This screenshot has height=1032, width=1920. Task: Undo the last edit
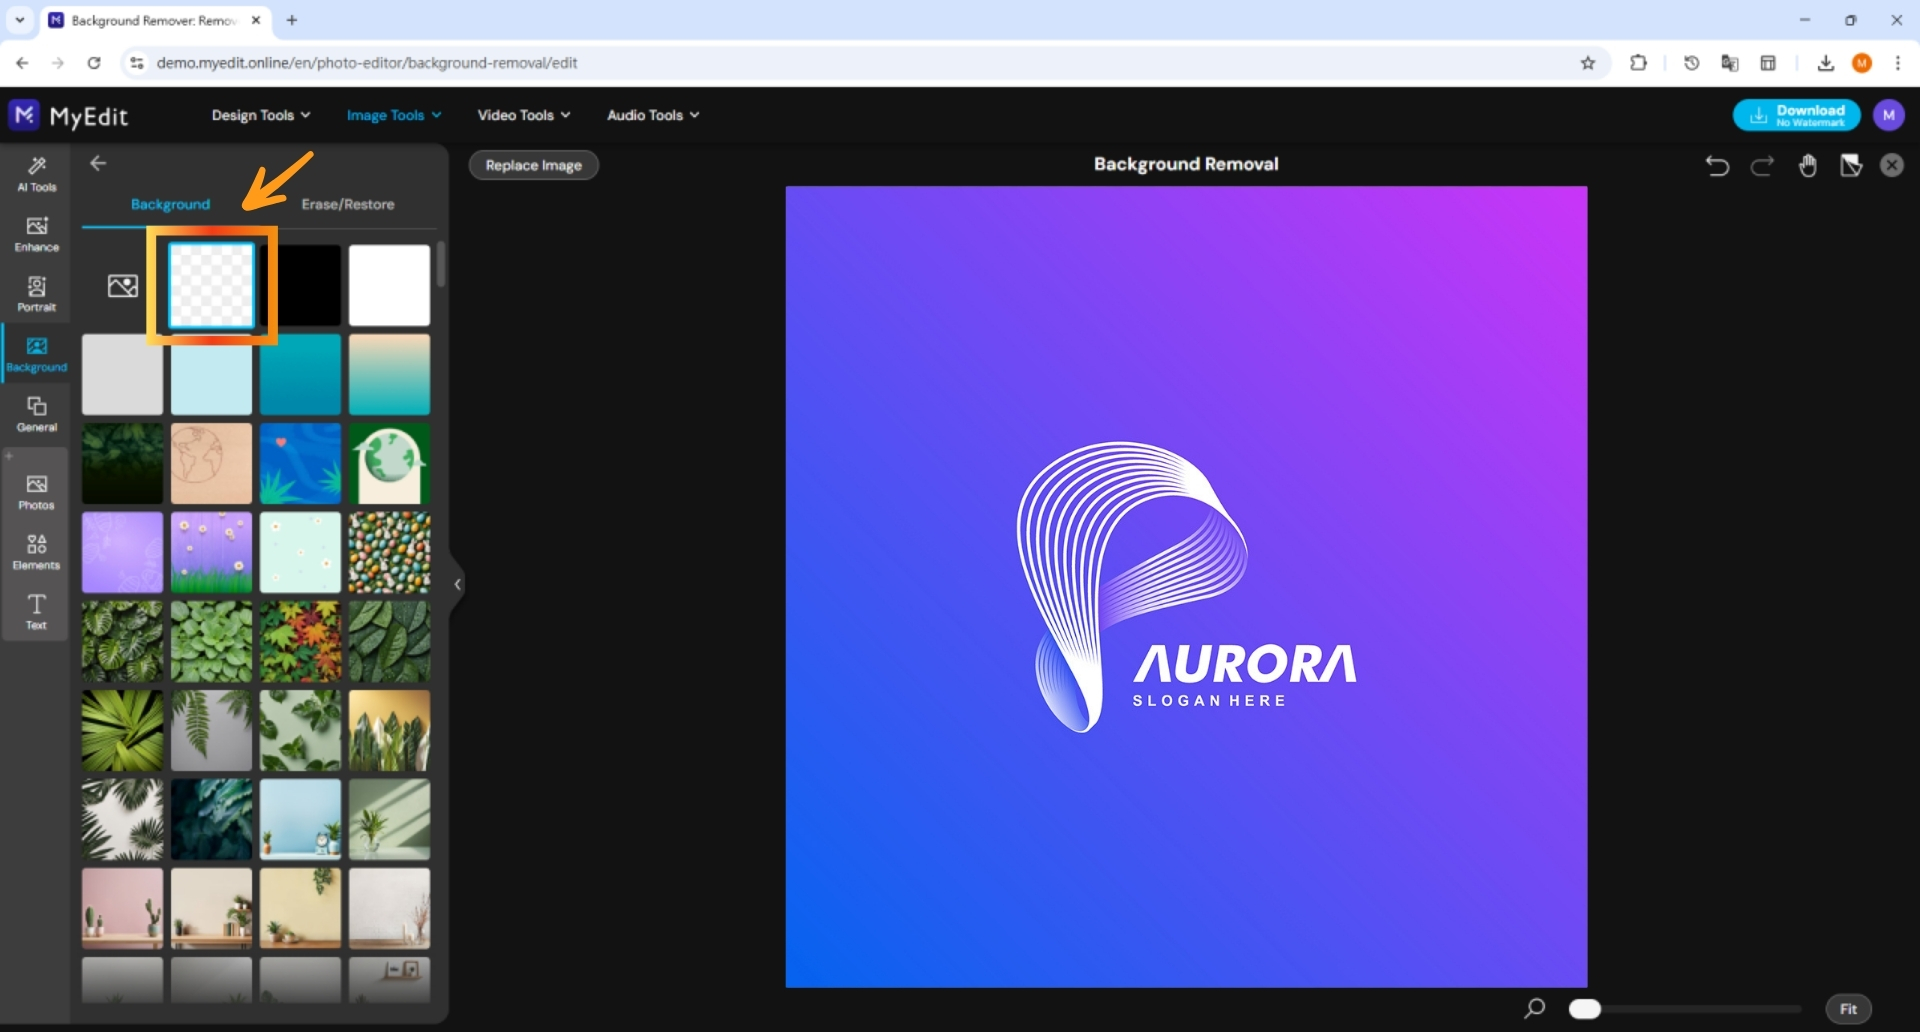[x=1717, y=165]
